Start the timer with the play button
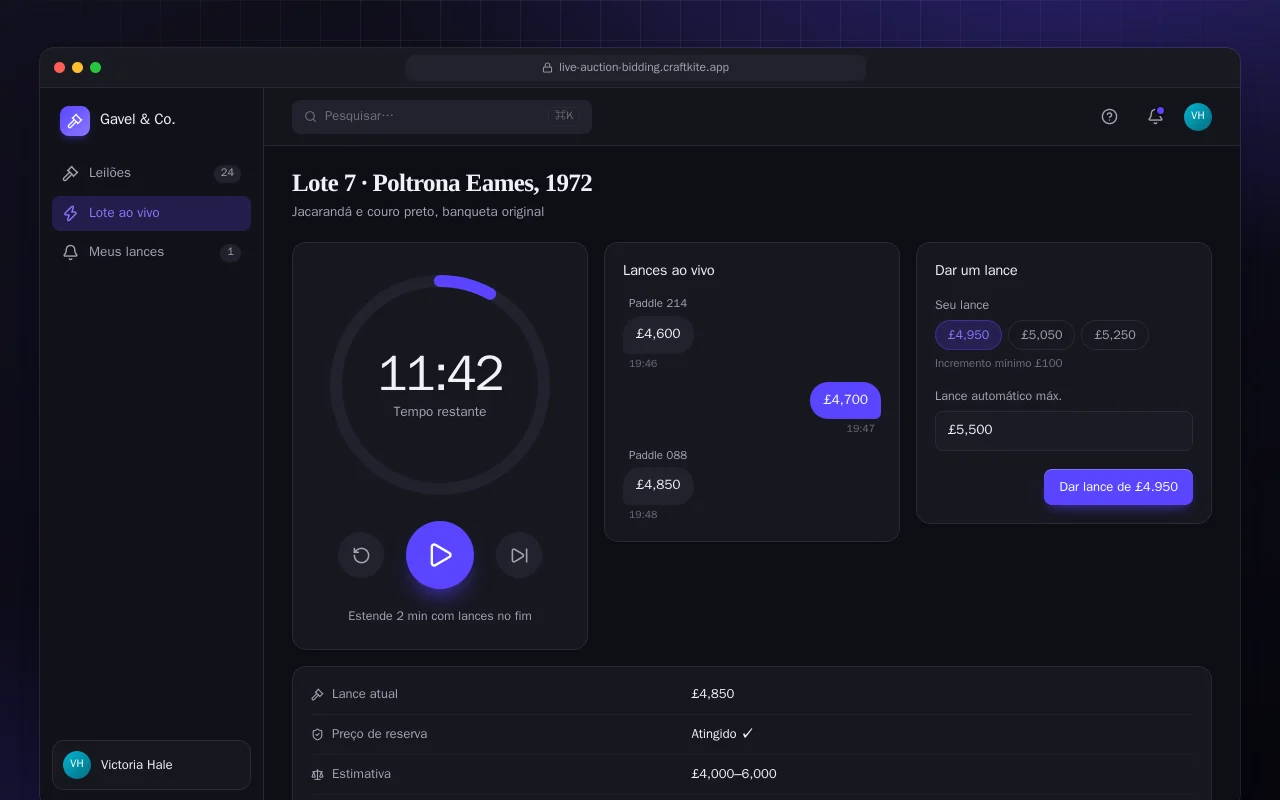This screenshot has height=800, width=1280. [x=440, y=555]
